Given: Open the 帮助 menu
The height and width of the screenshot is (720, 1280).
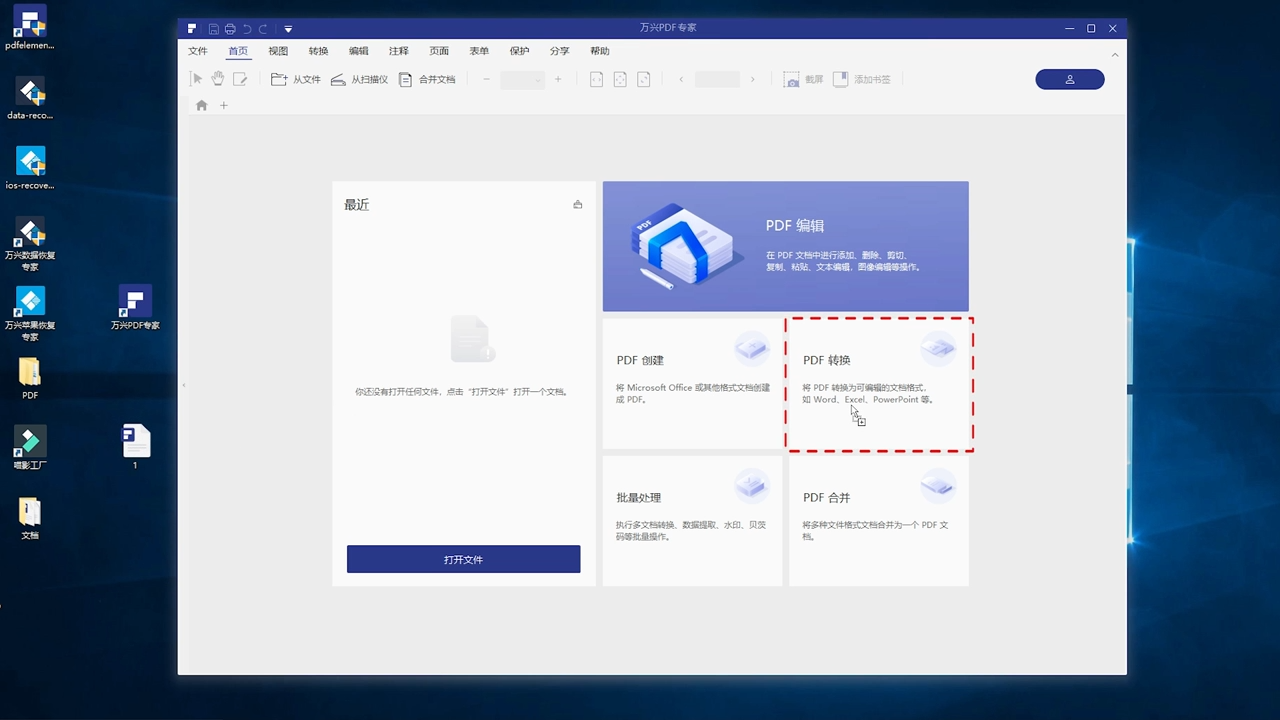Looking at the screenshot, I should (599, 51).
